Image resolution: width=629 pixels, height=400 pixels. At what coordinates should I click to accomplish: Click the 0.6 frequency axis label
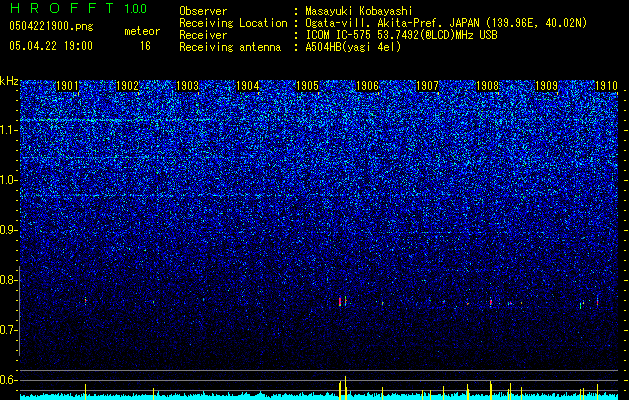pos(8,380)
